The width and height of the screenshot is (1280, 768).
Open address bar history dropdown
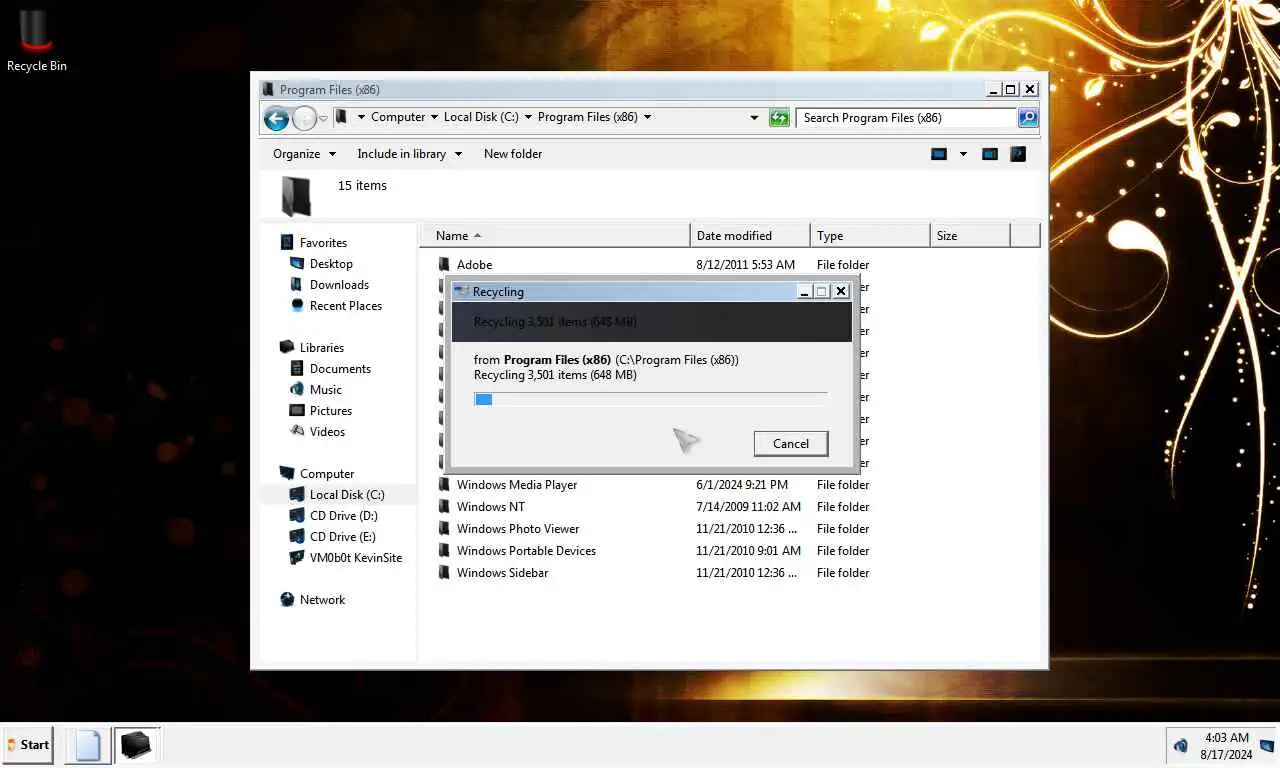click(x=754, y=118)
